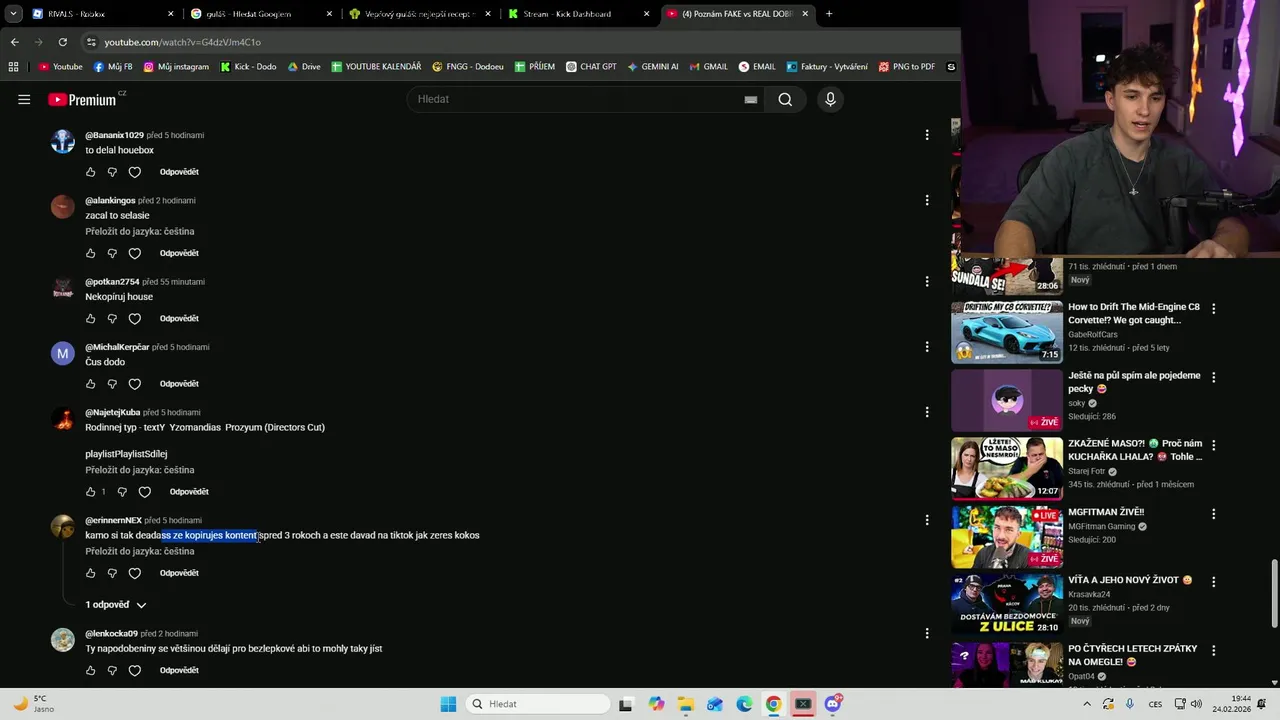Show hidden system tray icons
This screenshot has height=720, width=1280.
click(1087, 704)
